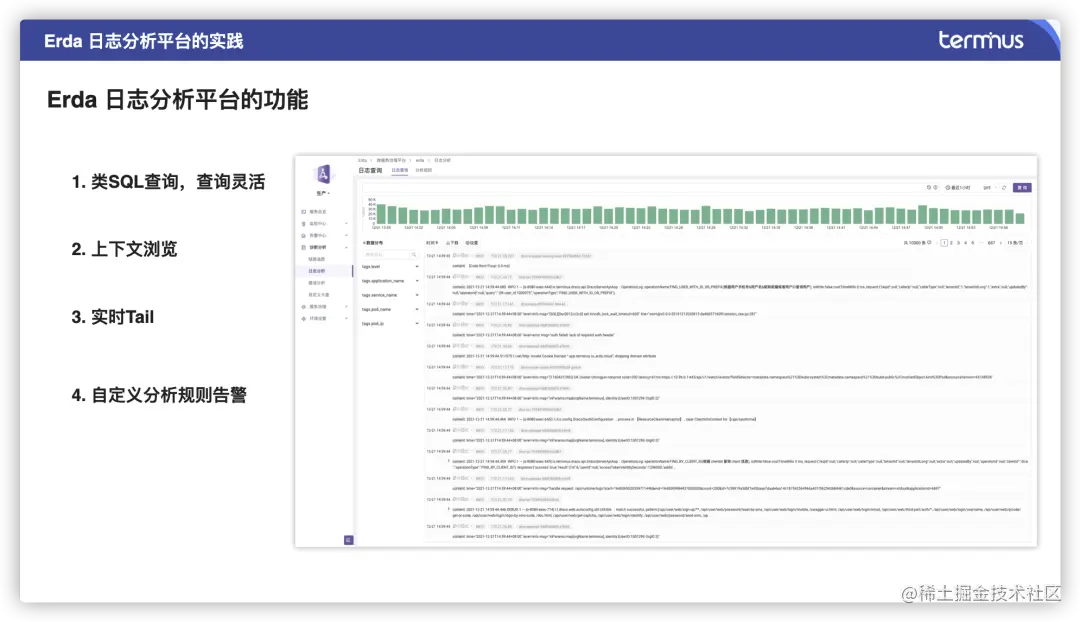Go to results page 2
The height and width of the screenshot is (622, 1080).
(x=951, y=242)
